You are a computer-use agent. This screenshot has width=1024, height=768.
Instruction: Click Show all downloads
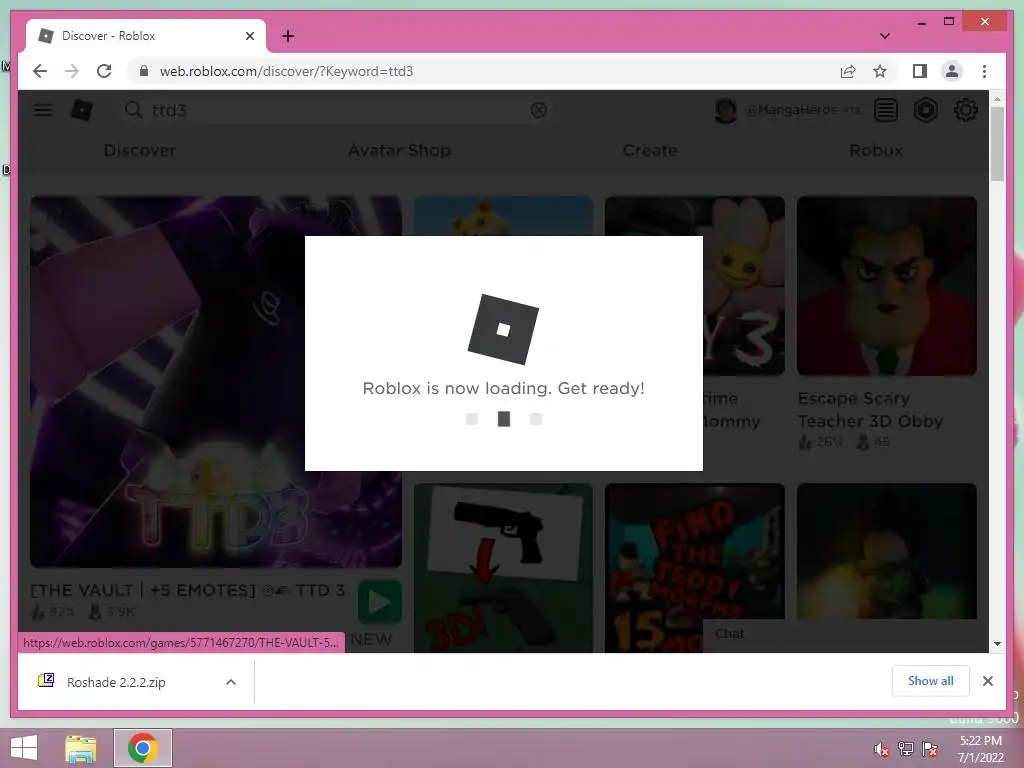931,681
